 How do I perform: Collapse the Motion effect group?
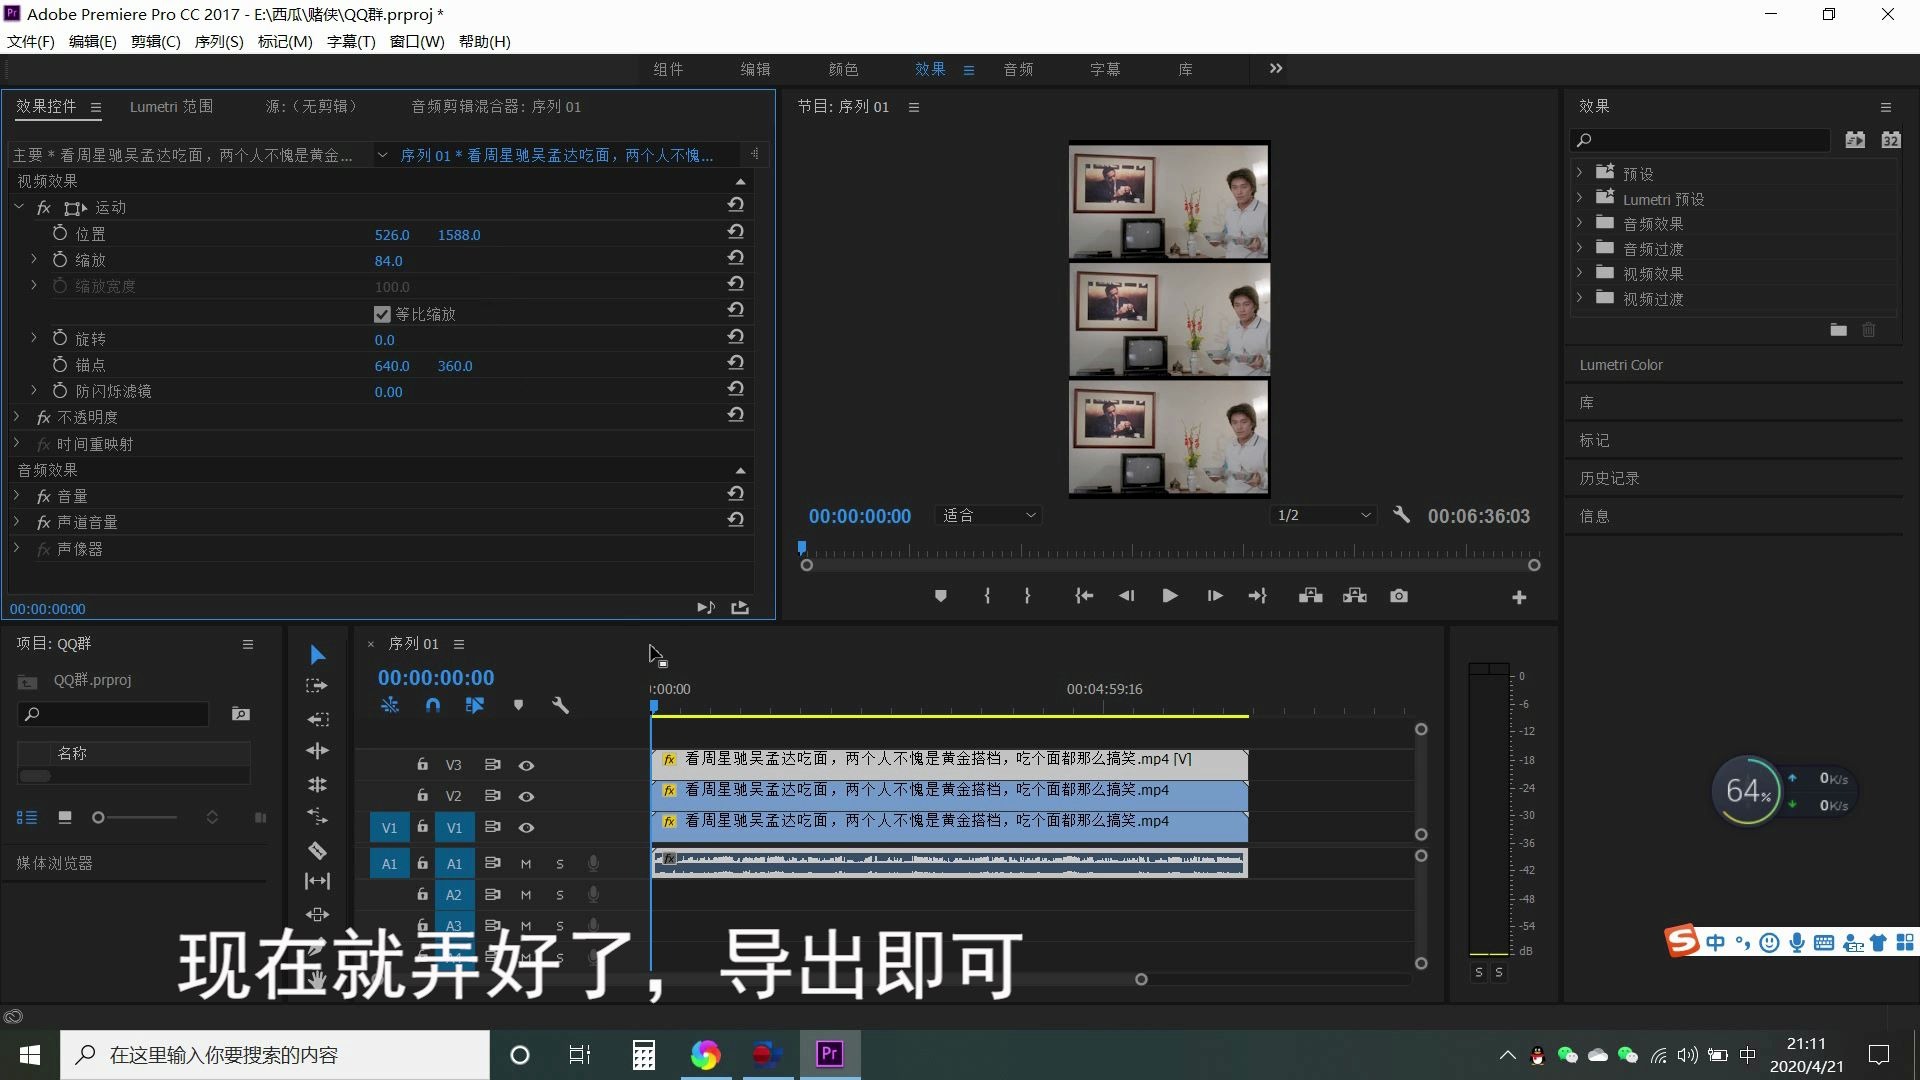(x=19, y=207)
